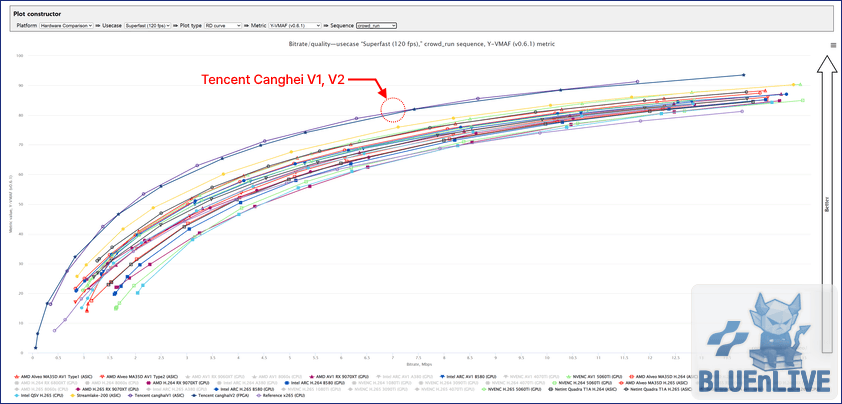The image size is (842, 404).
Task: Toggle Tencent canghaiV2 (FPGA) legend entry
Action: [x=220, y=395]
